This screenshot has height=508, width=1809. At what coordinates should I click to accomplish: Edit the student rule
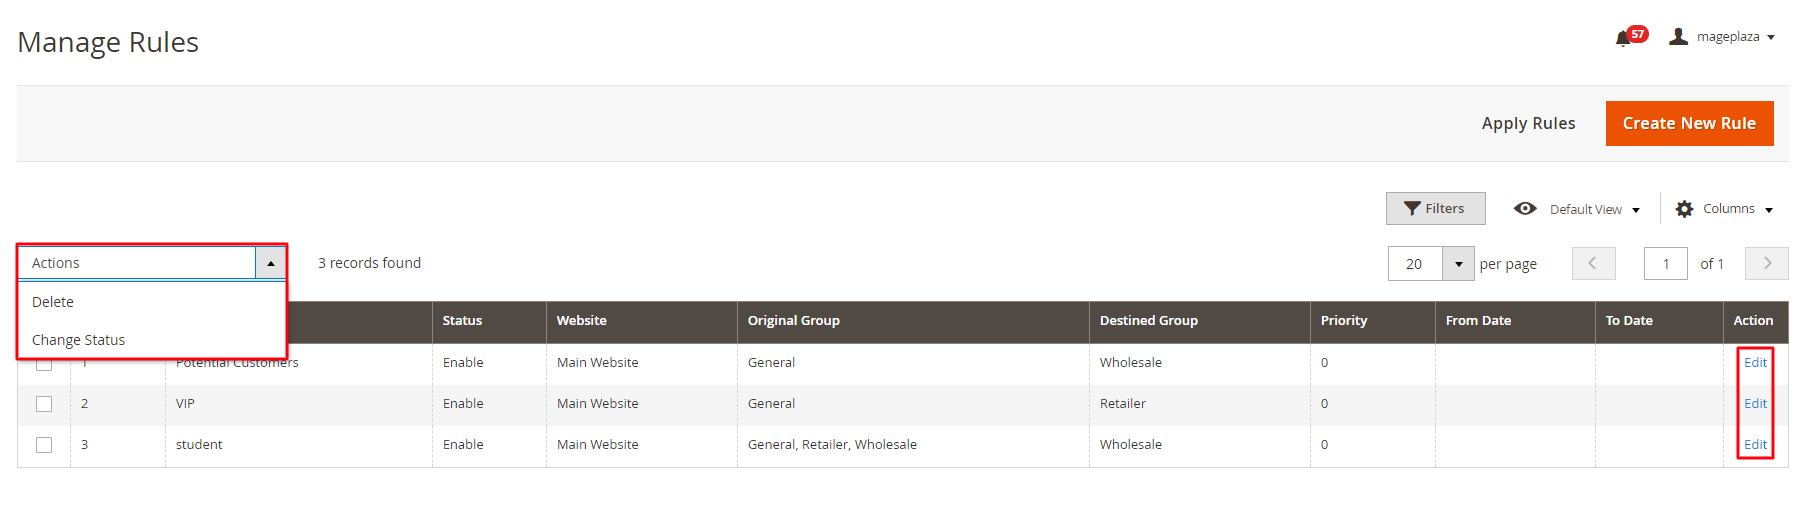[x=1755, y=445]
